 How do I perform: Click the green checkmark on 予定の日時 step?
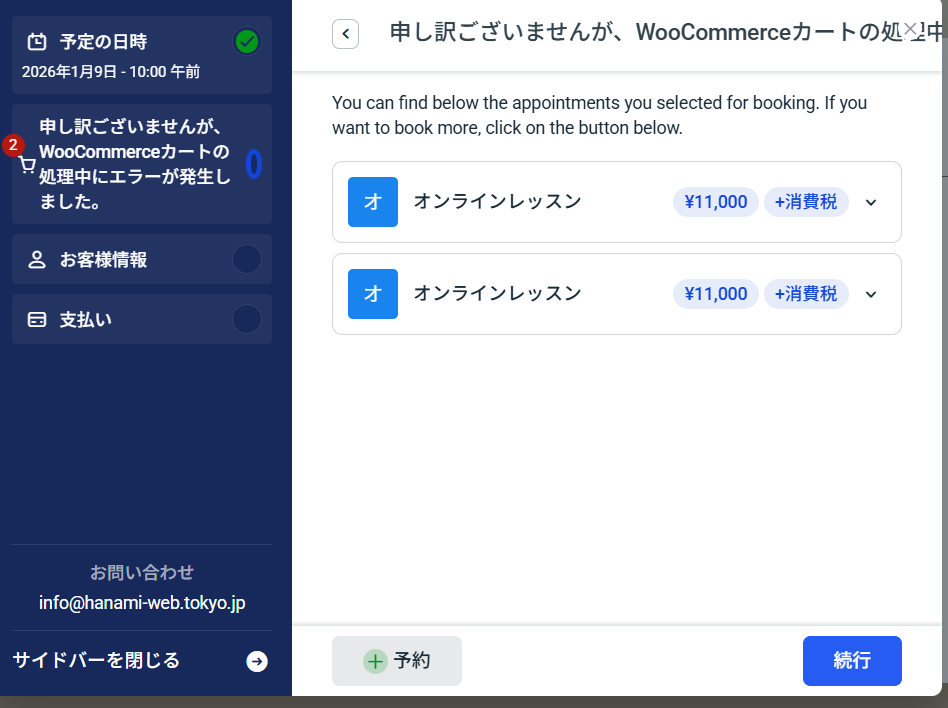pos(247,42)
